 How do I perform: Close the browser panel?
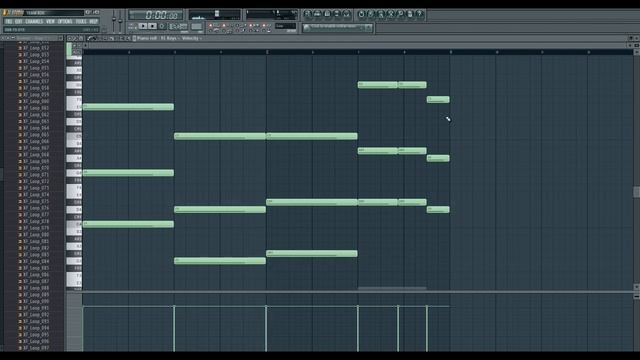pos(60,38)
